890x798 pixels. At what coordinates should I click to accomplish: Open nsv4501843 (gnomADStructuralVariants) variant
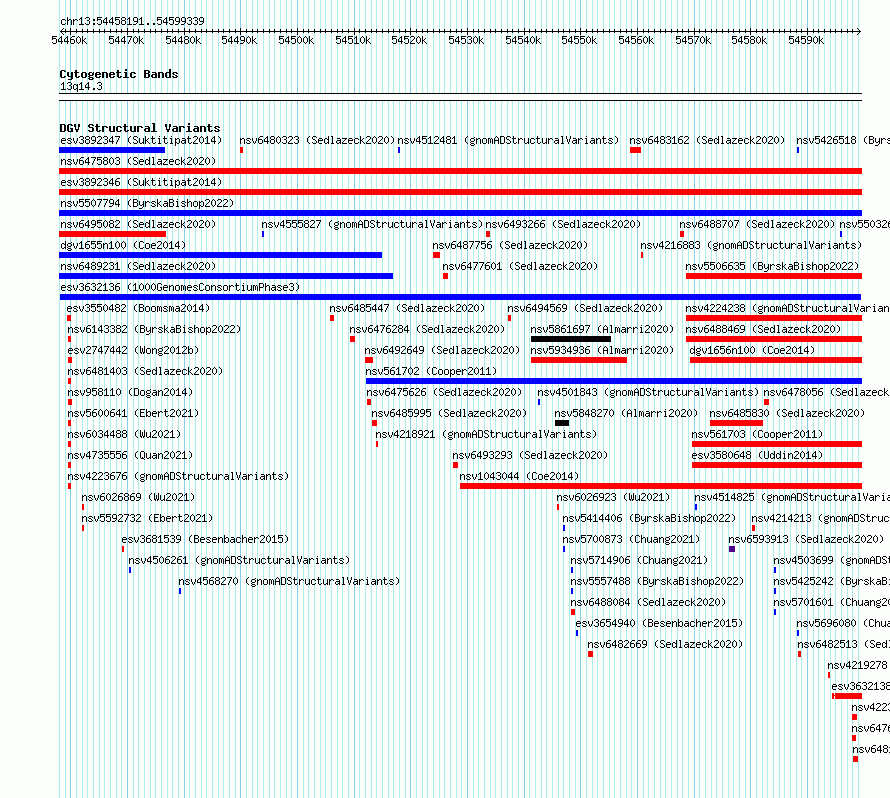(x=648, y=392)
